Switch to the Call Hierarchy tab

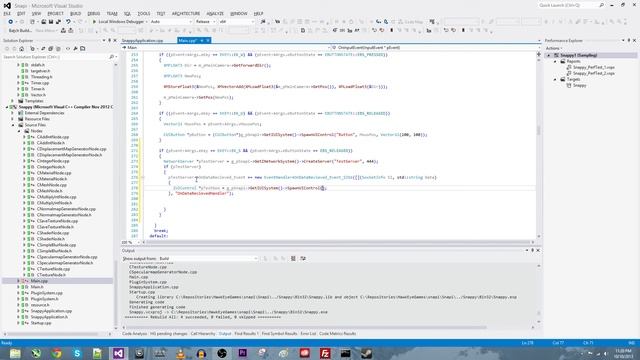(203, 333)
